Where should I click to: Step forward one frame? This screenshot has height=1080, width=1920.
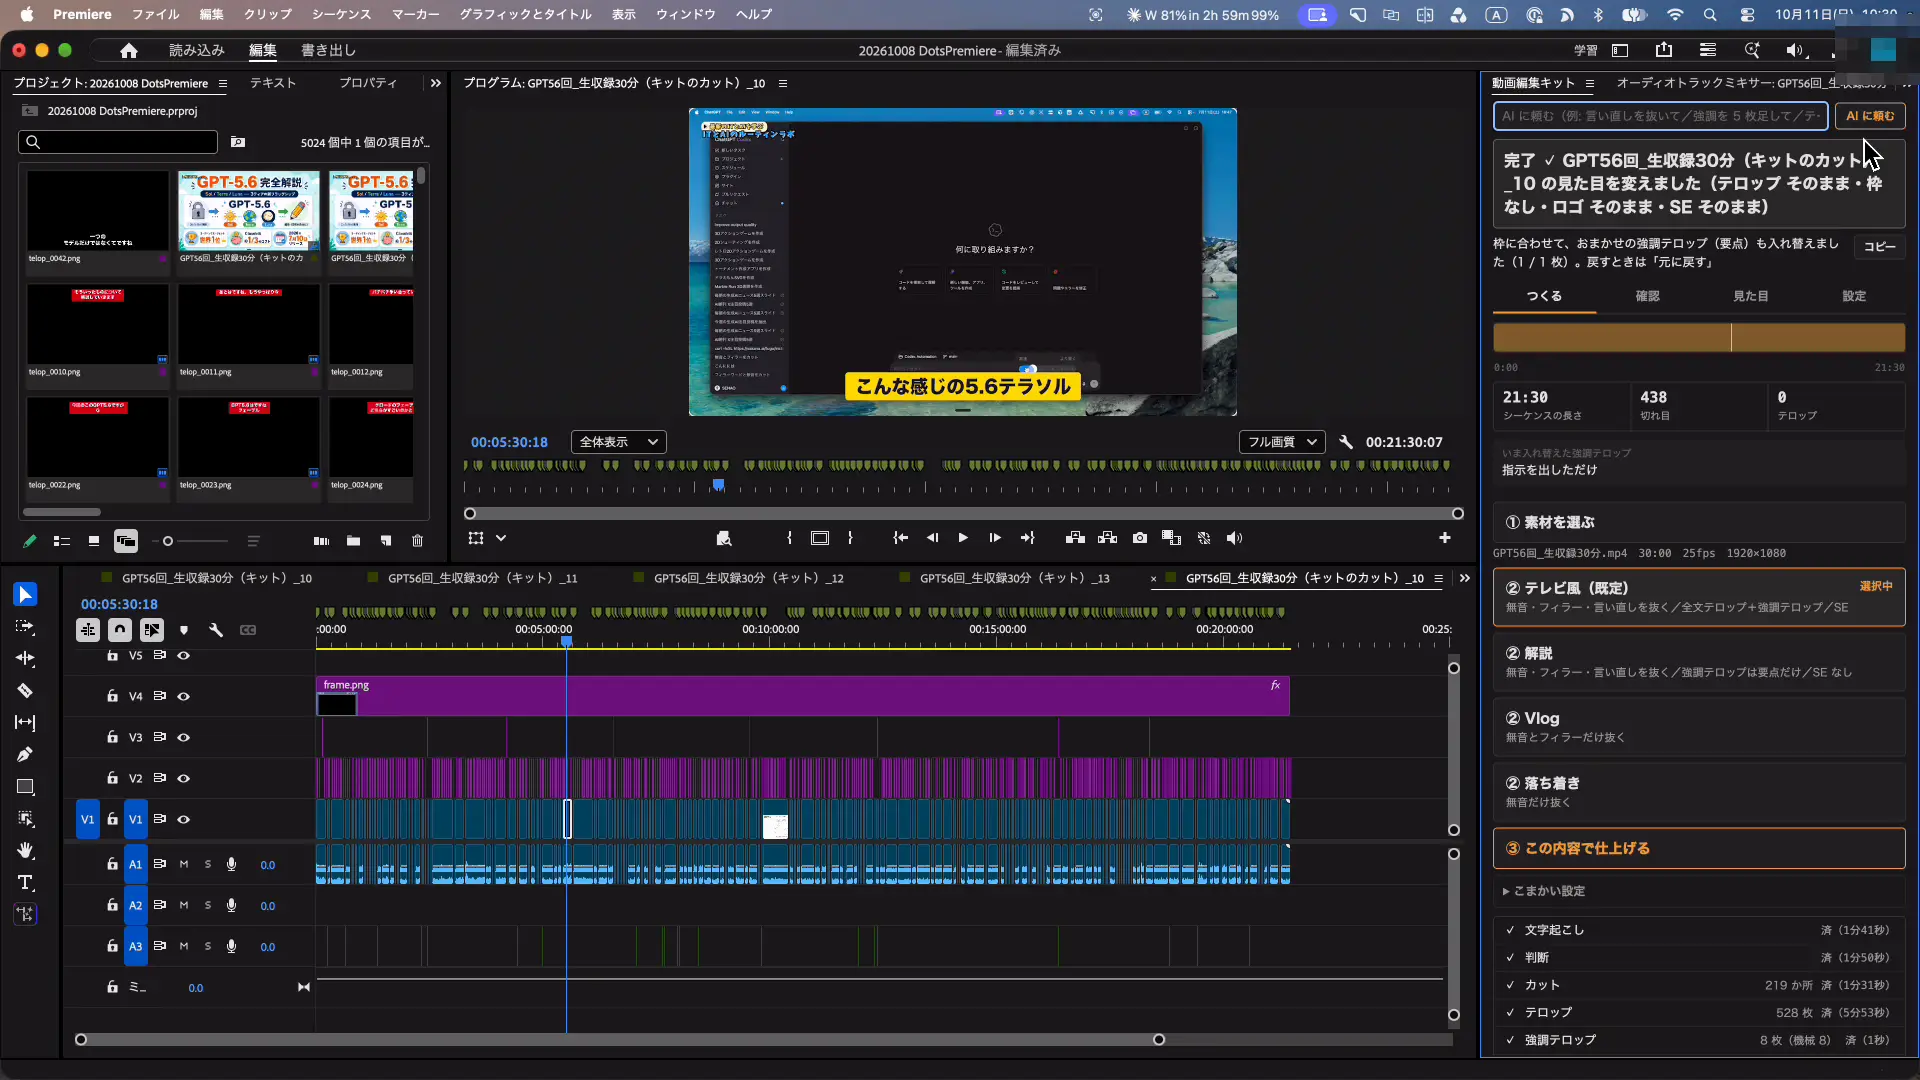(995, 538)
